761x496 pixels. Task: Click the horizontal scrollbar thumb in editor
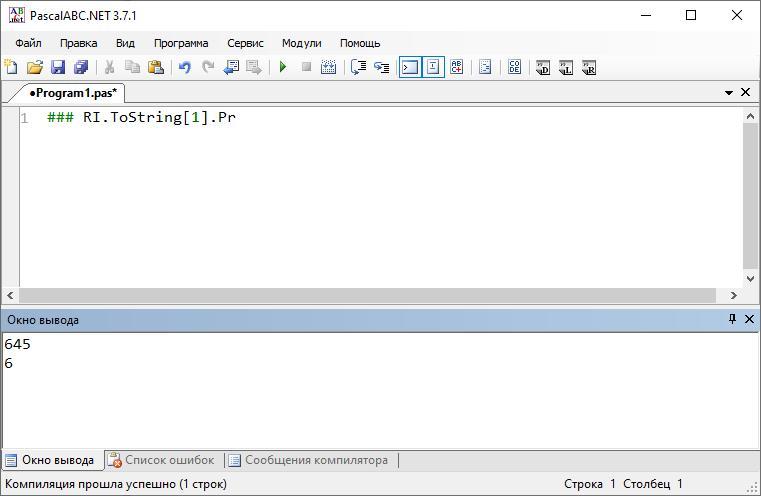click(367, 295)
